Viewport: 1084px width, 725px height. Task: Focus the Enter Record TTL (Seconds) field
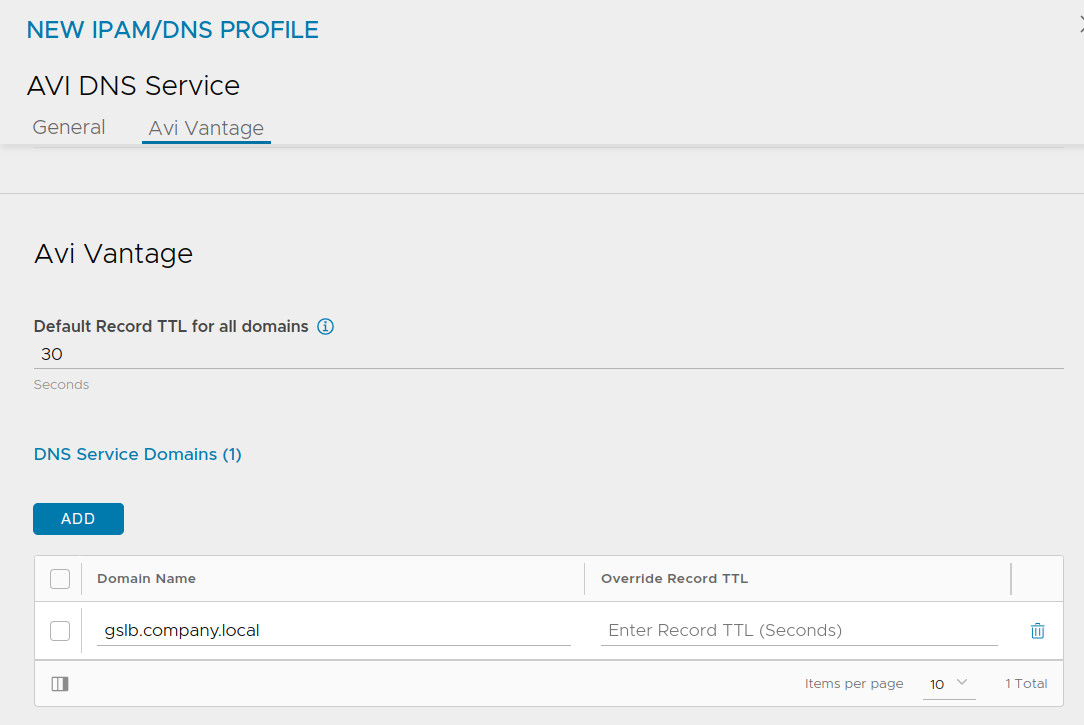(x=799, y=630)
